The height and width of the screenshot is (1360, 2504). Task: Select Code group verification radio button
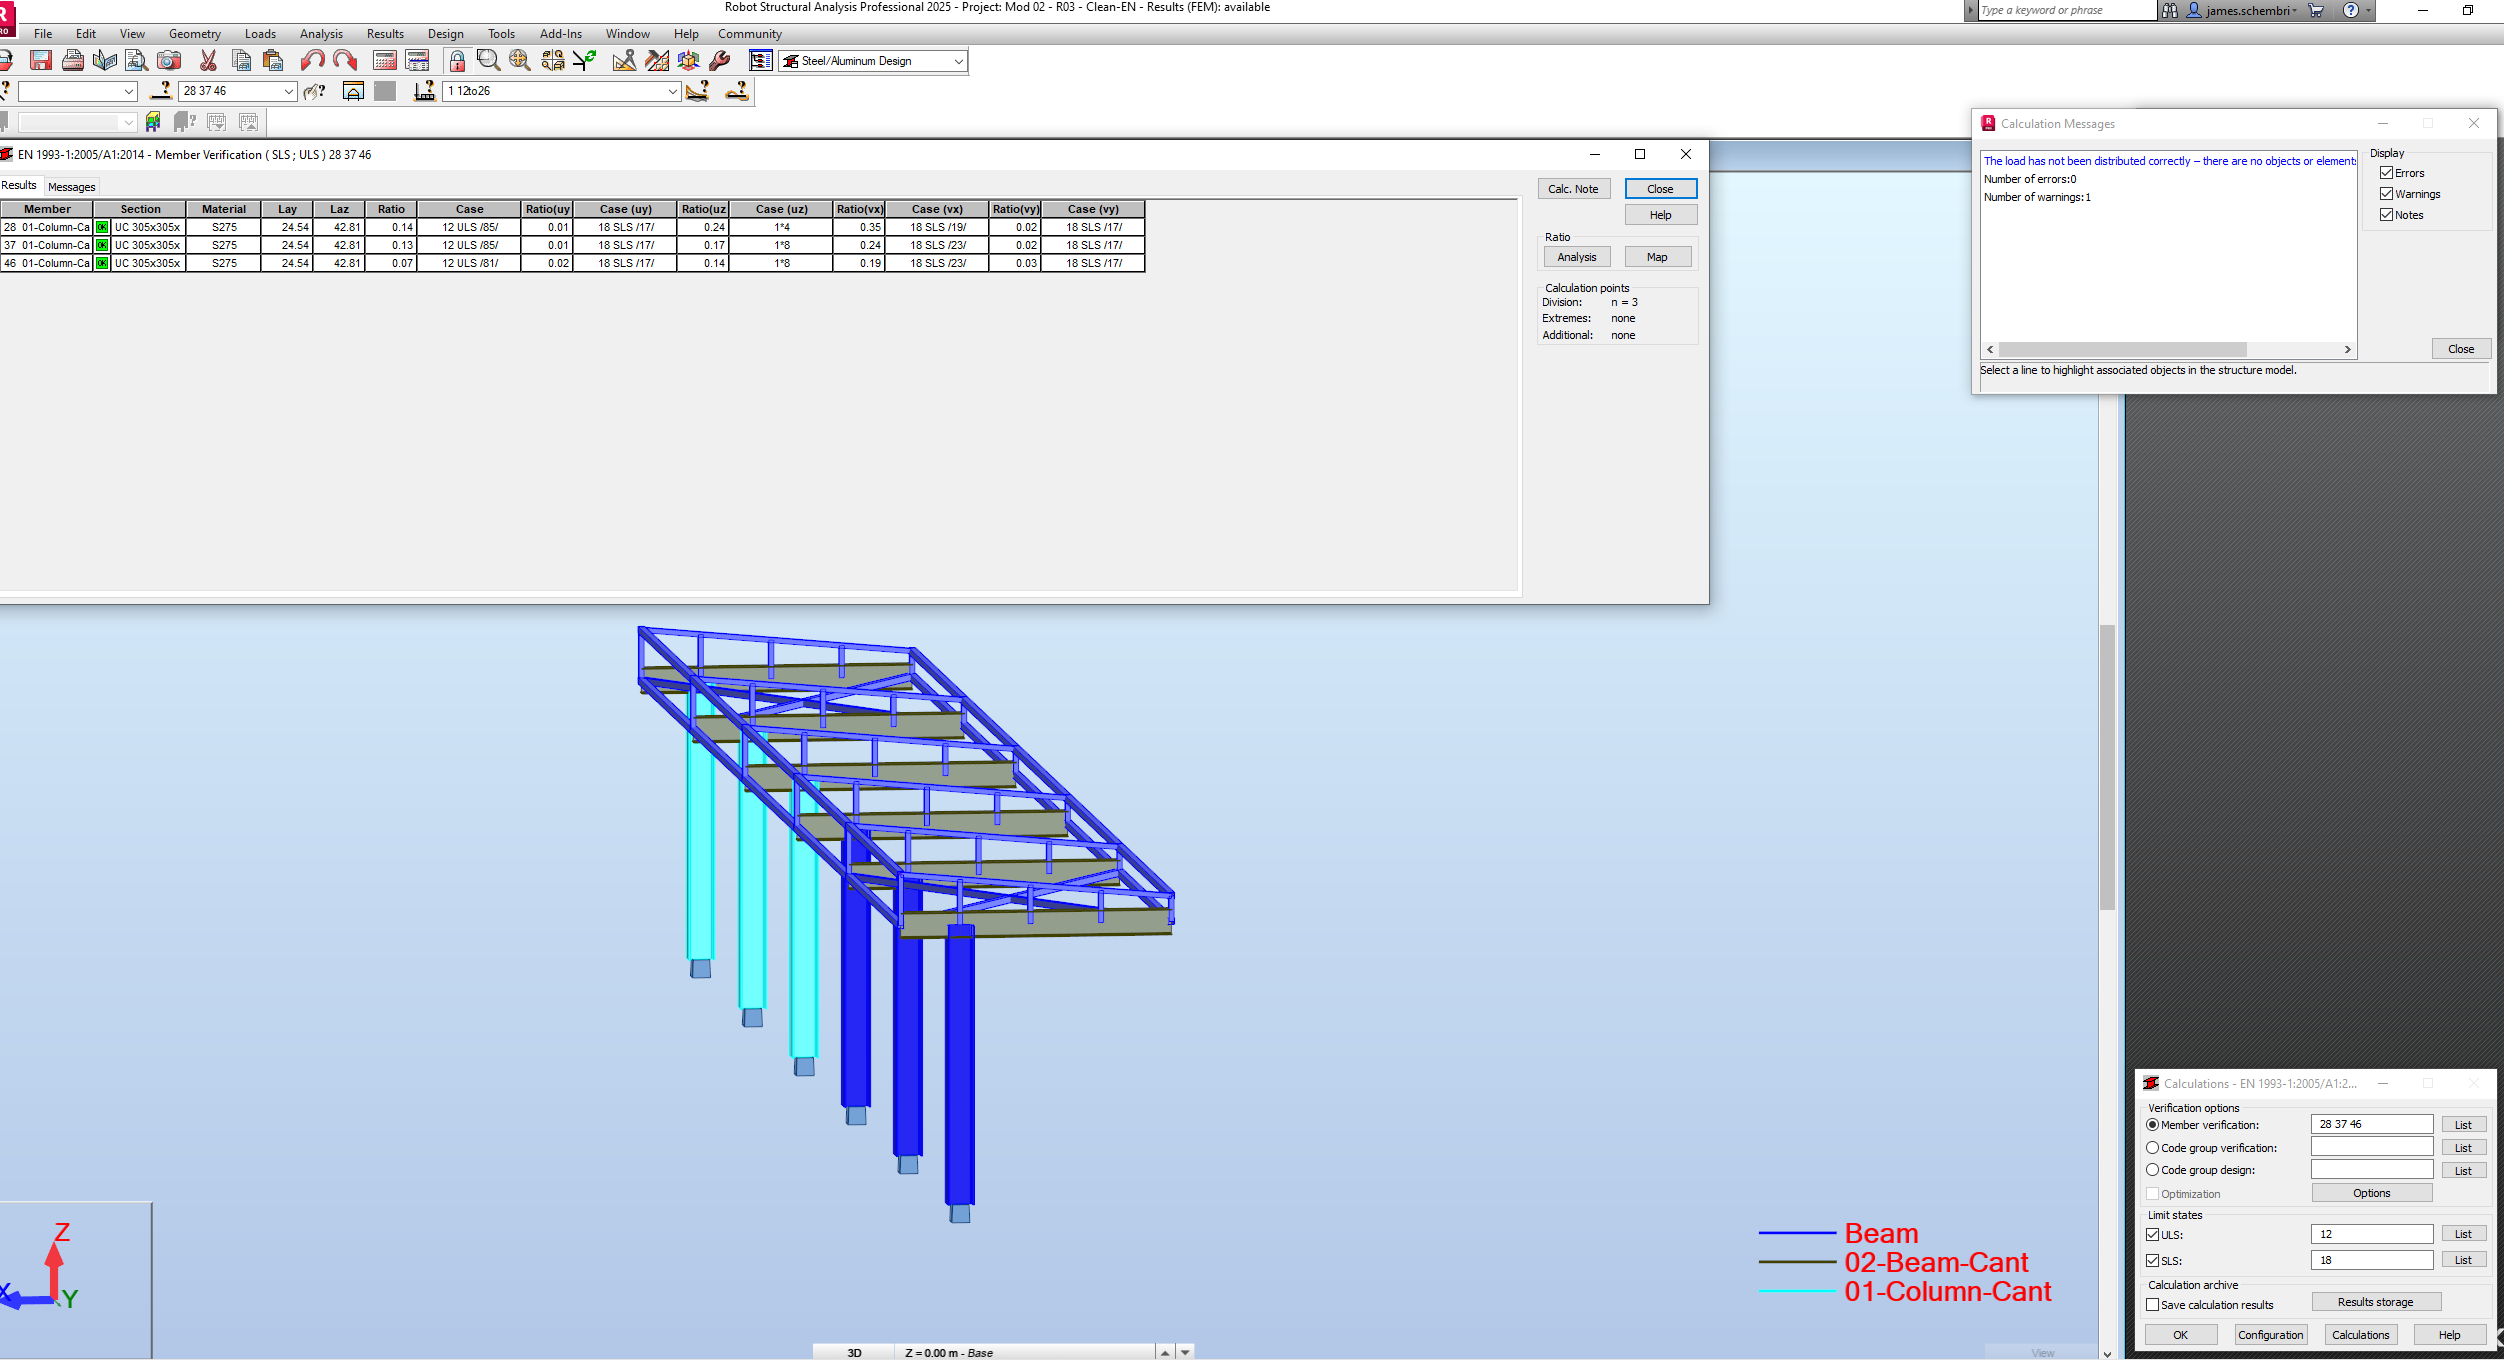tap(2152, 1148)
